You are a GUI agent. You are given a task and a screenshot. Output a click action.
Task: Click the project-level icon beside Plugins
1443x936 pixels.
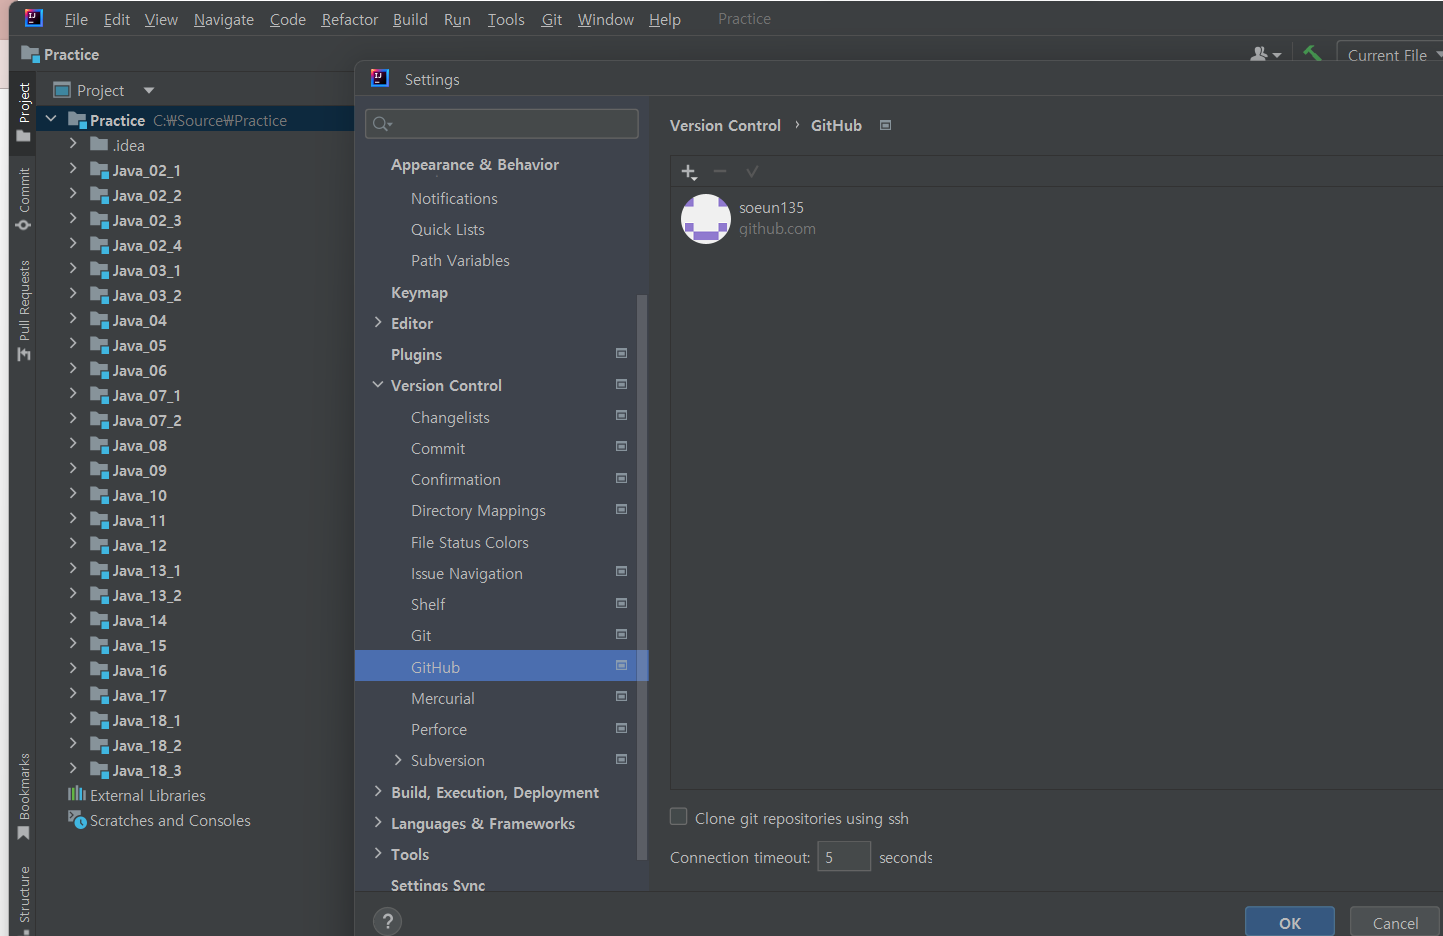point(621,353)
